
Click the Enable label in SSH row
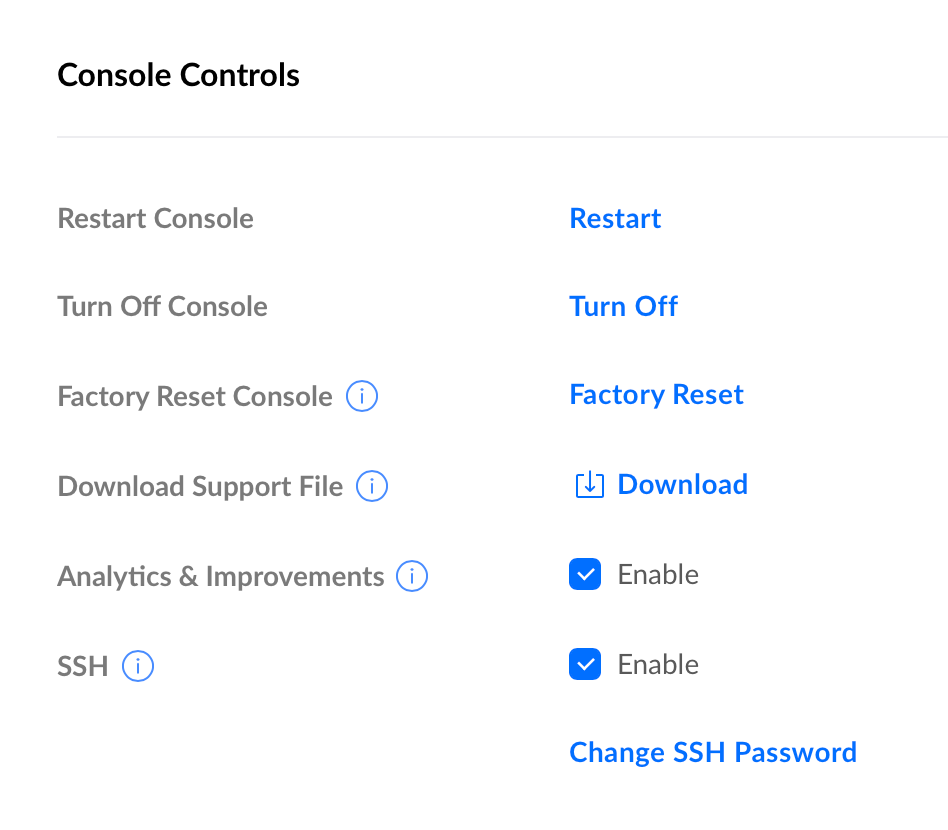tap(658, 665)
